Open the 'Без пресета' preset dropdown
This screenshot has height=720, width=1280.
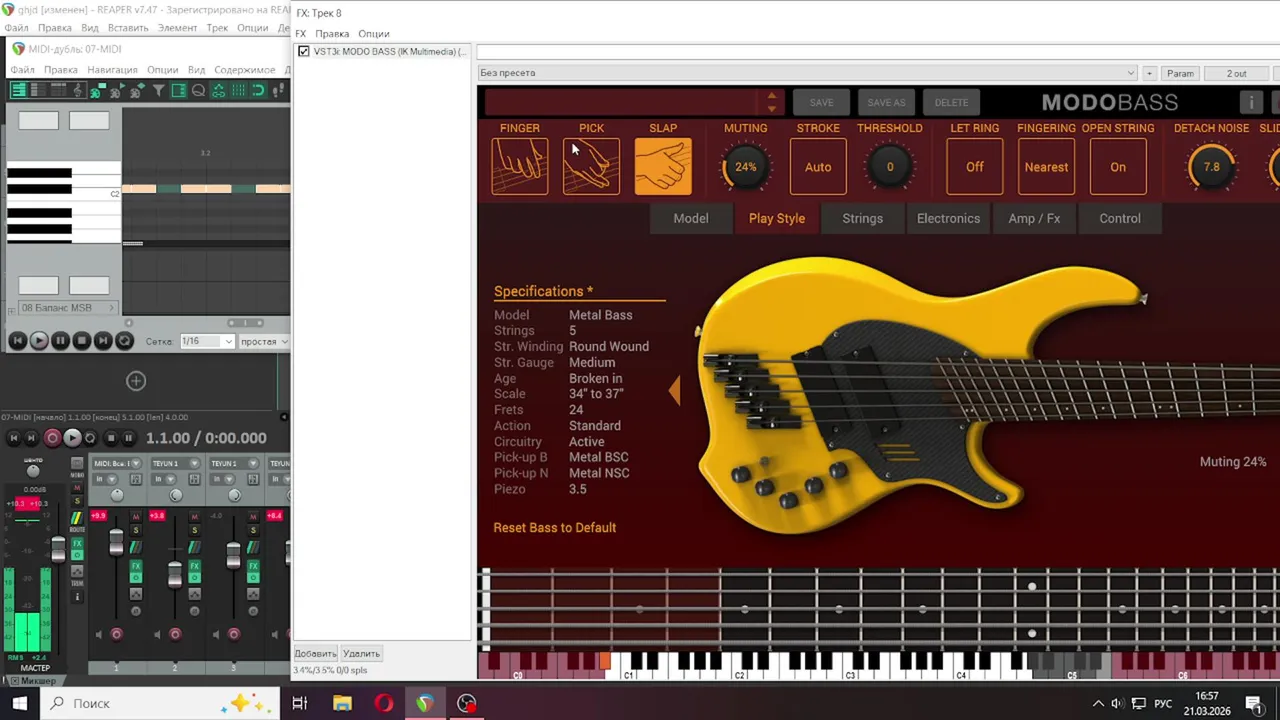807,73
